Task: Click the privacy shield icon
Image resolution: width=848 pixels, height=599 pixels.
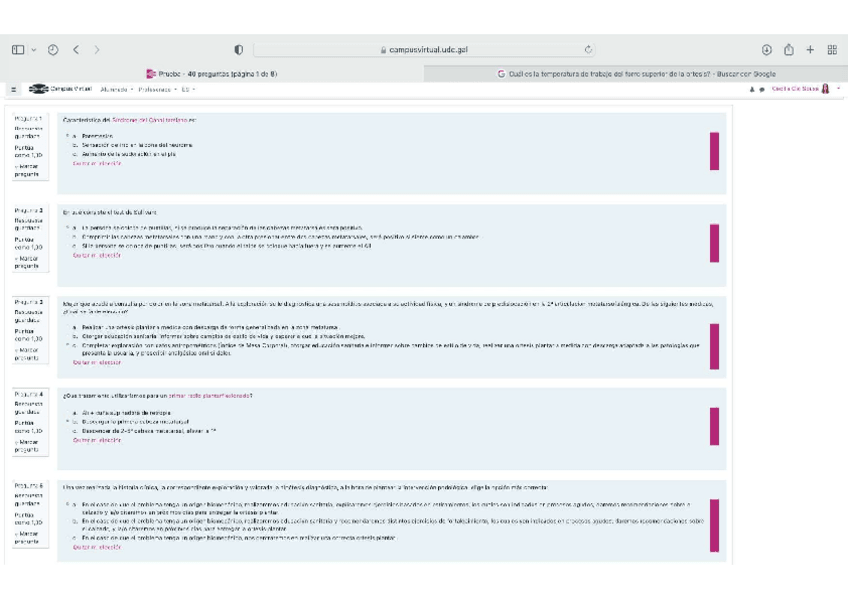Action: coord(238,50)
